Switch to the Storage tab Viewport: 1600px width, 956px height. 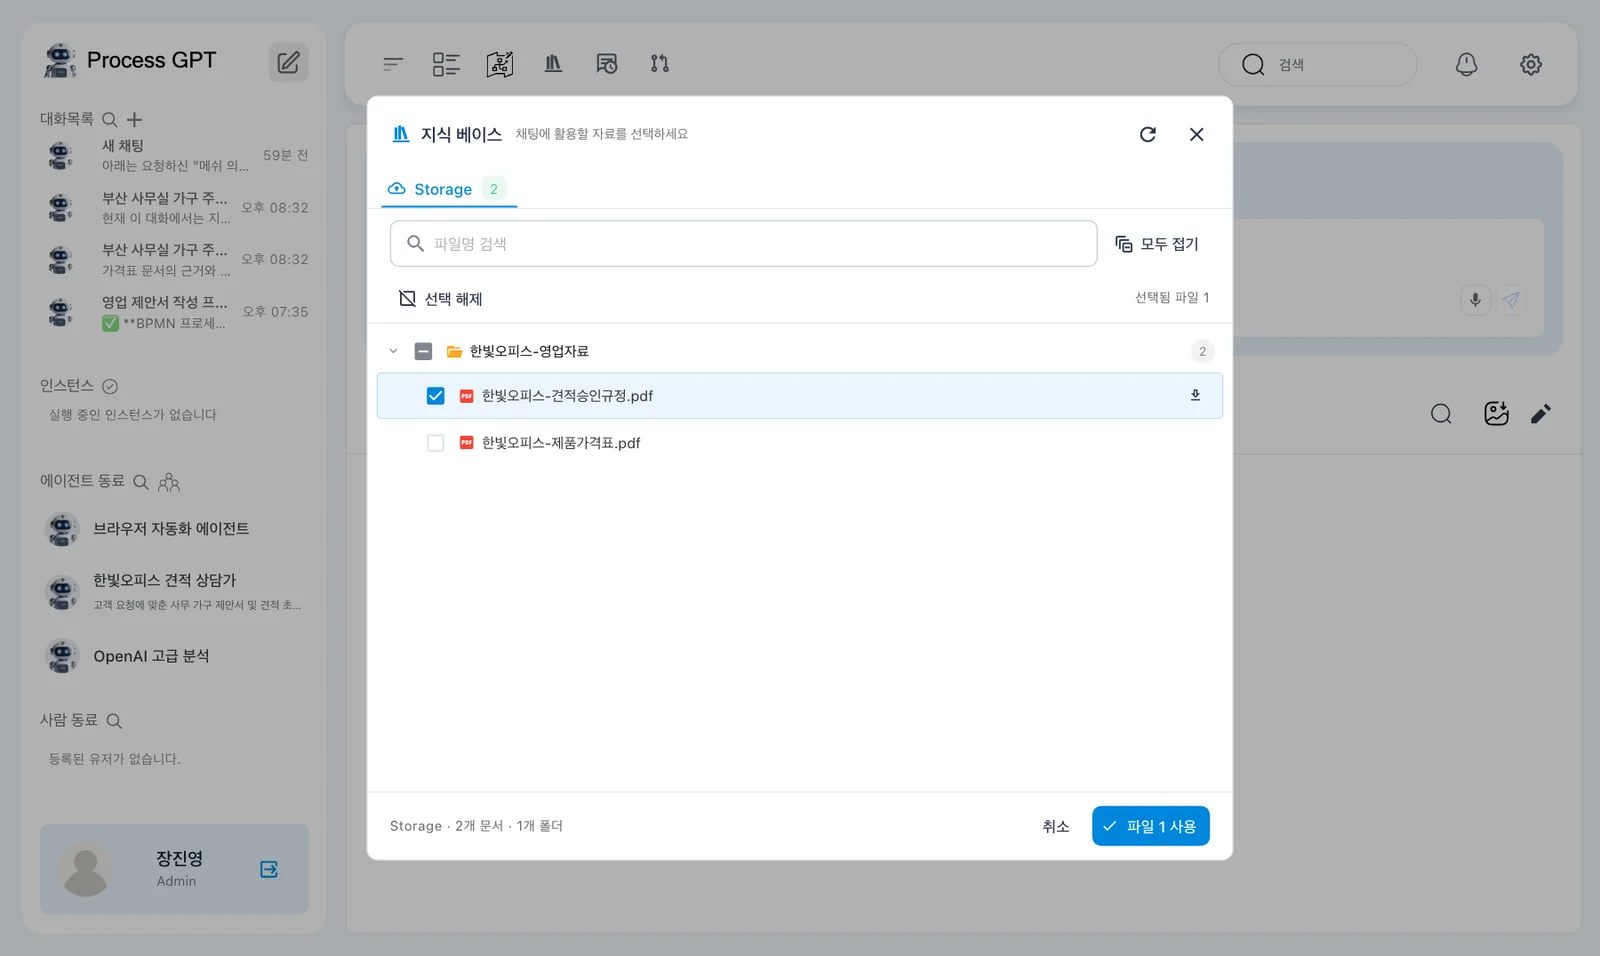pyautogui.click(x=448, y=189)
